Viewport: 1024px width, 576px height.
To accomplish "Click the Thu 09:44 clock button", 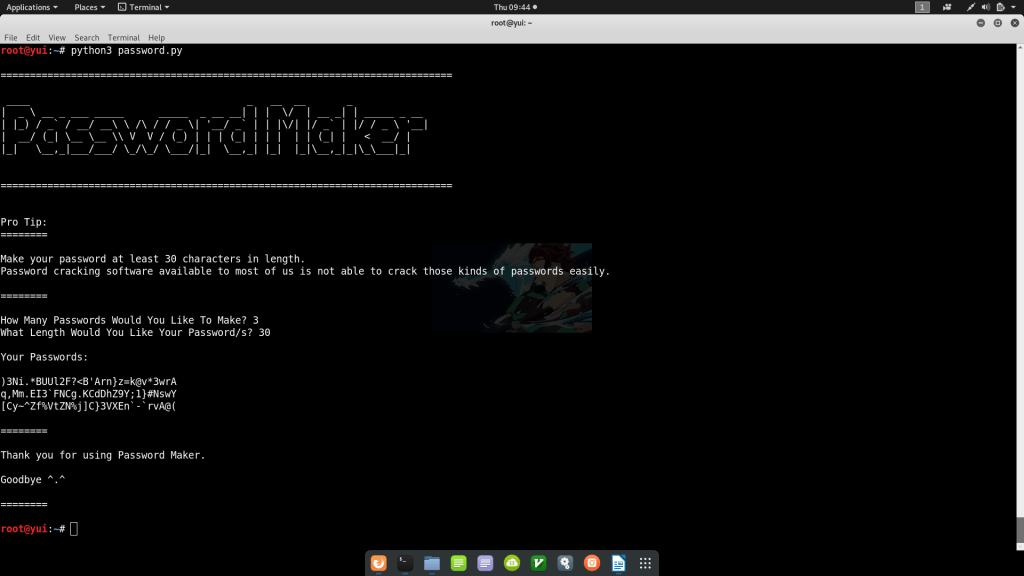I will tap(514, 7).
